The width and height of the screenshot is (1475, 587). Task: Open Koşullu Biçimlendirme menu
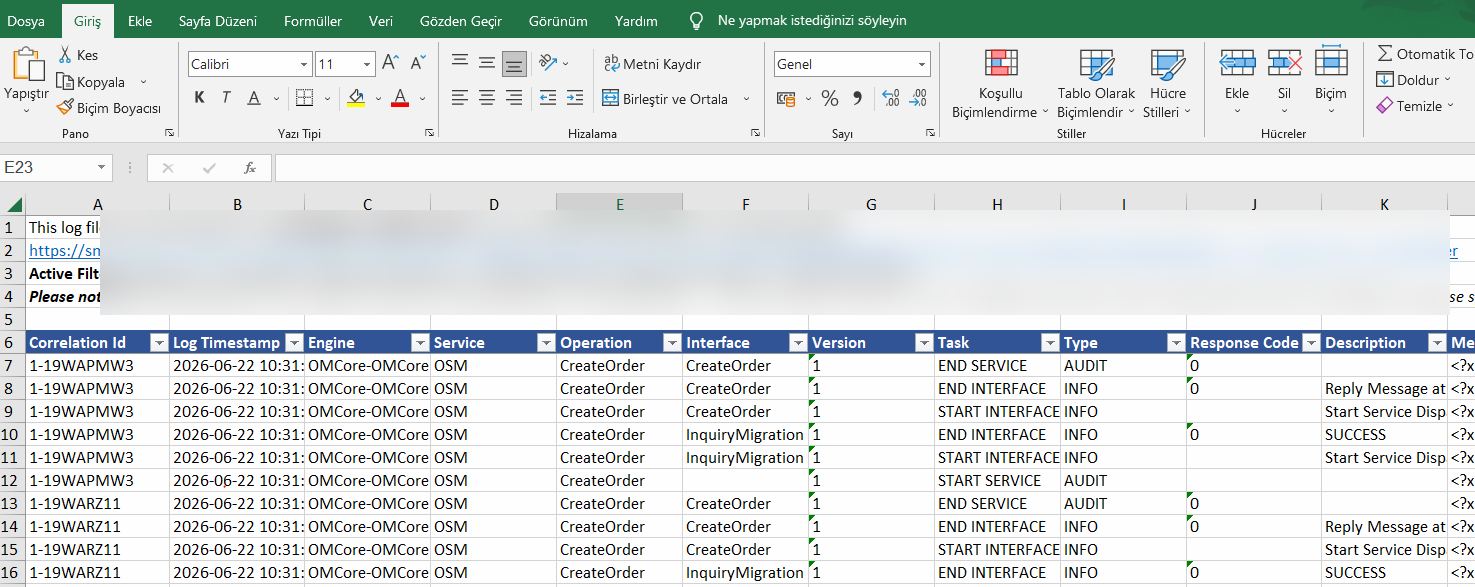(x=1000, y=83)
